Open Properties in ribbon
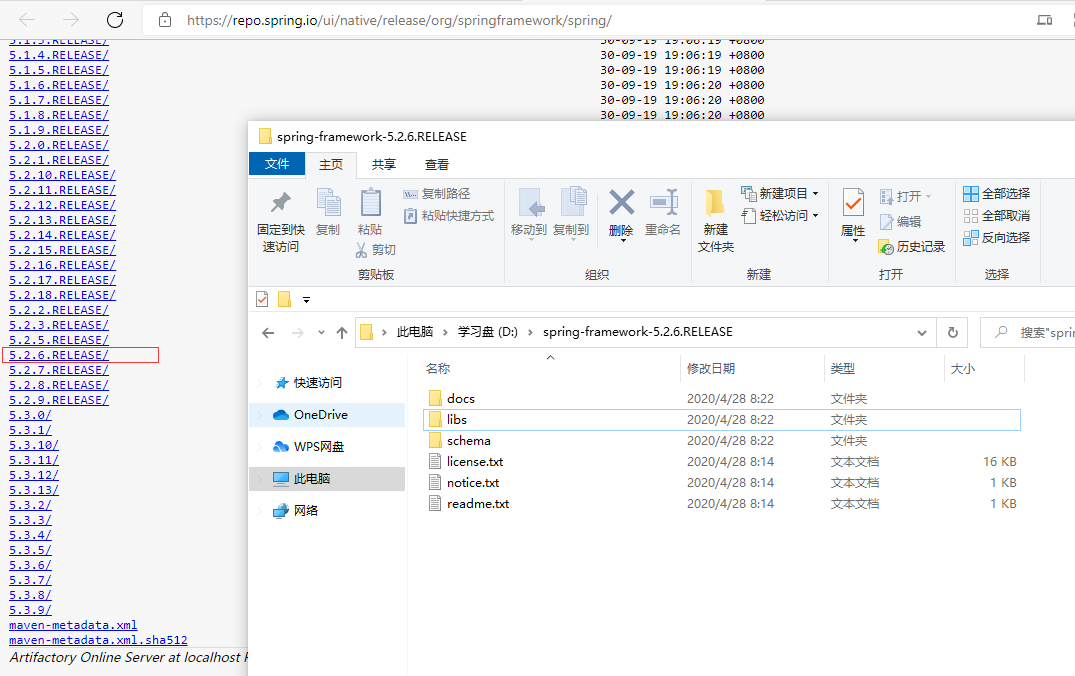The height and width of the screenshot is (676, 1075). point(853,214)
